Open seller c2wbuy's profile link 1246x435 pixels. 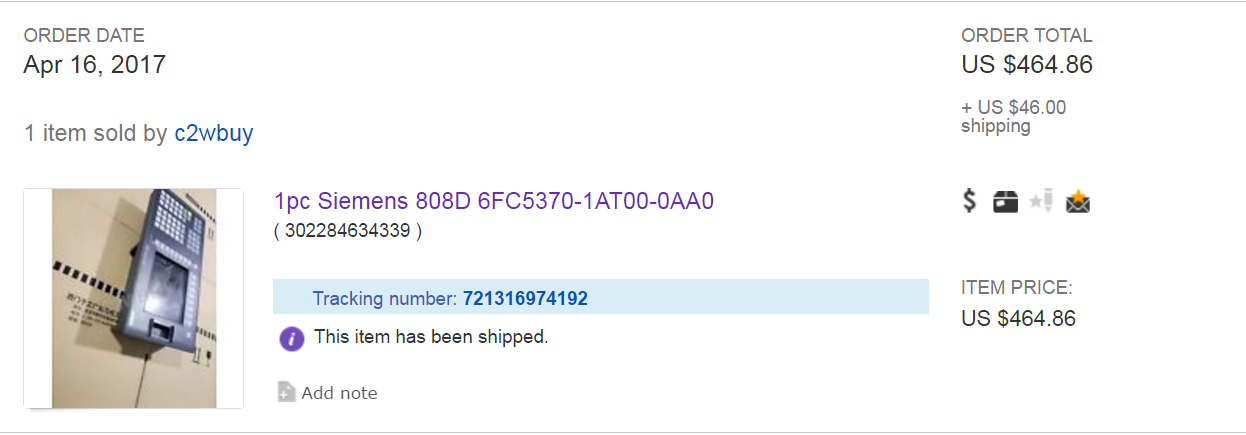pyautogui.click(x=213, y=133)
